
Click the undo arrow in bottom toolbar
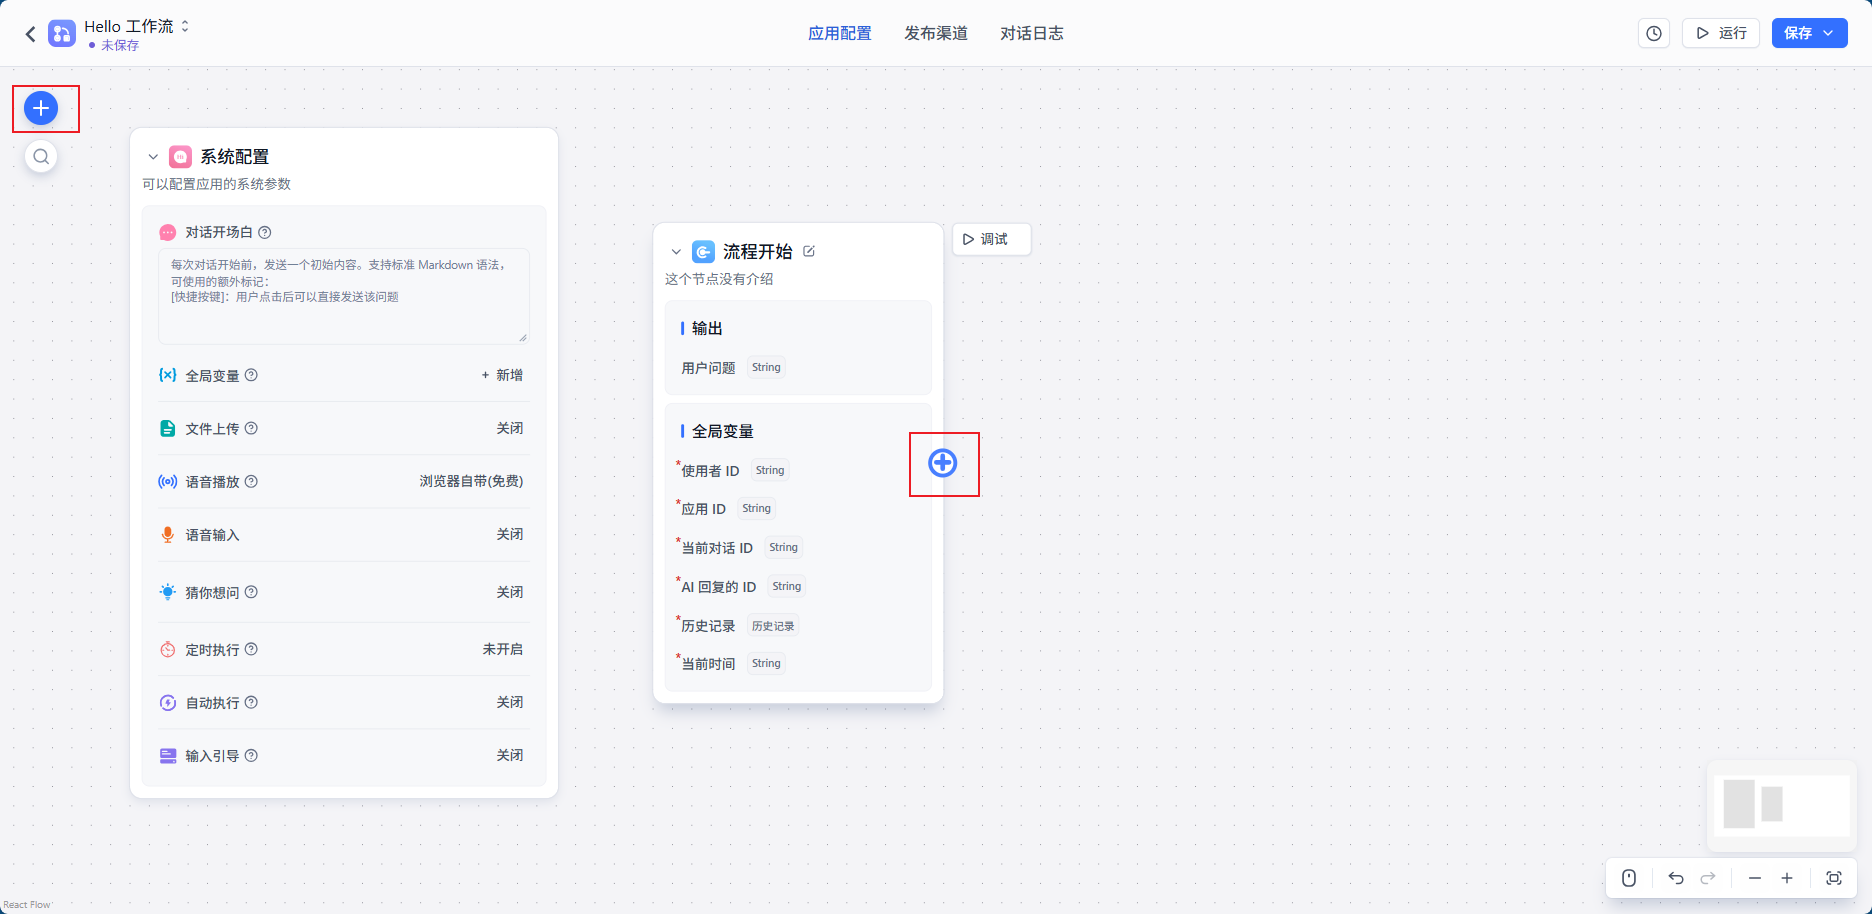[x=1676, y=878]
